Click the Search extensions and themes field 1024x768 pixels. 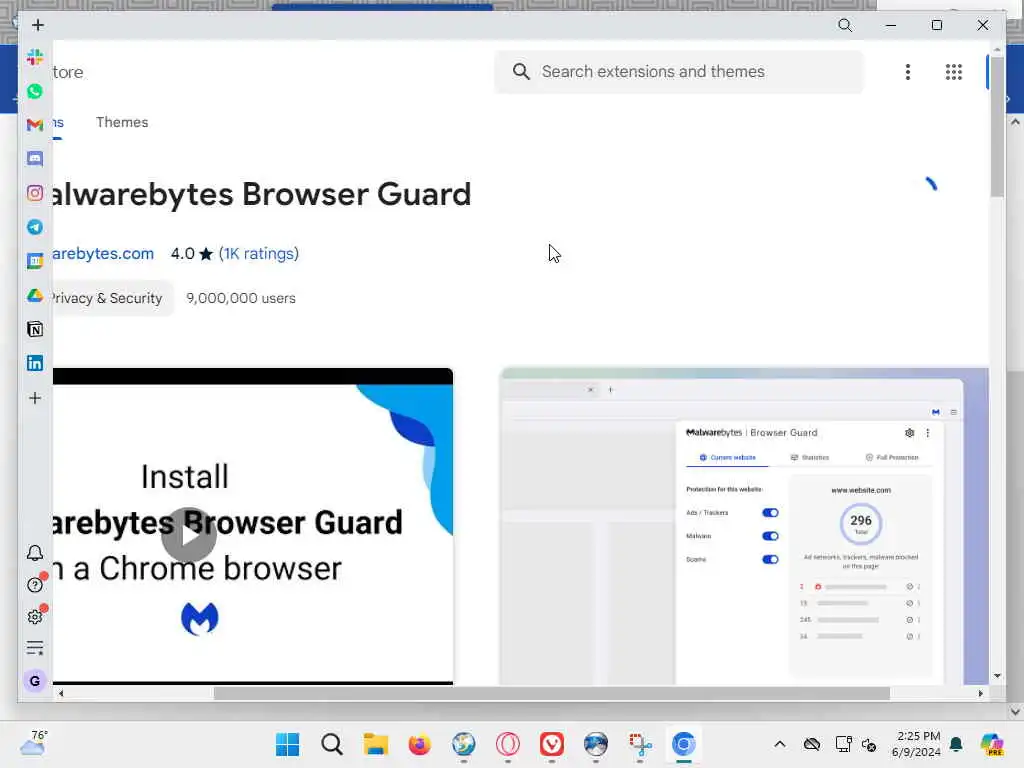point(679,72)
